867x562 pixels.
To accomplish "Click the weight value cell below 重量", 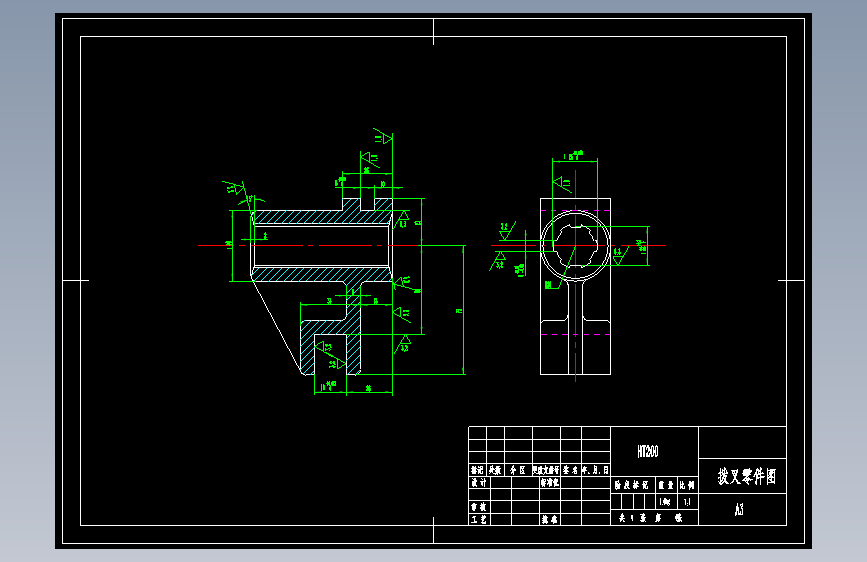I will (666, 502).
